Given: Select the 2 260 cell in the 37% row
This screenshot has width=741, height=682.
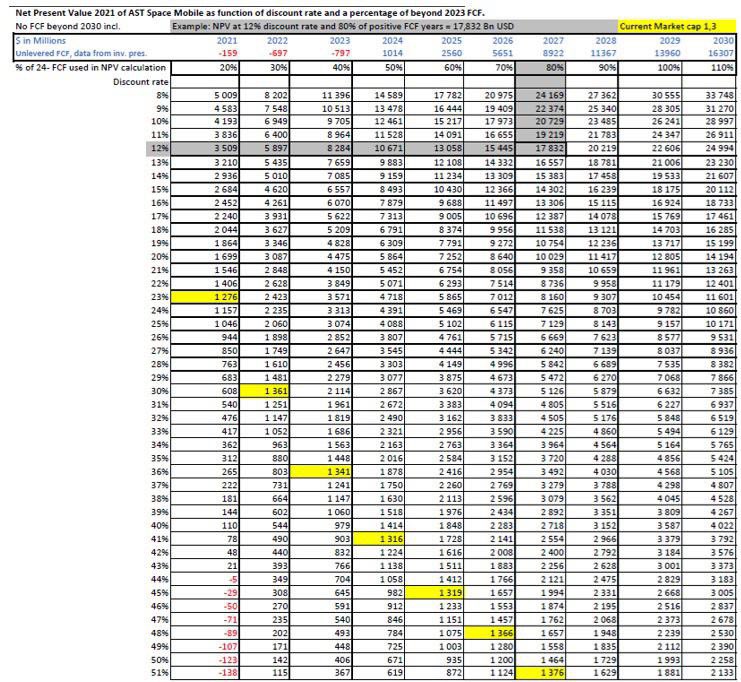Looking at the screenshot, I should click(x=434, y=485).
